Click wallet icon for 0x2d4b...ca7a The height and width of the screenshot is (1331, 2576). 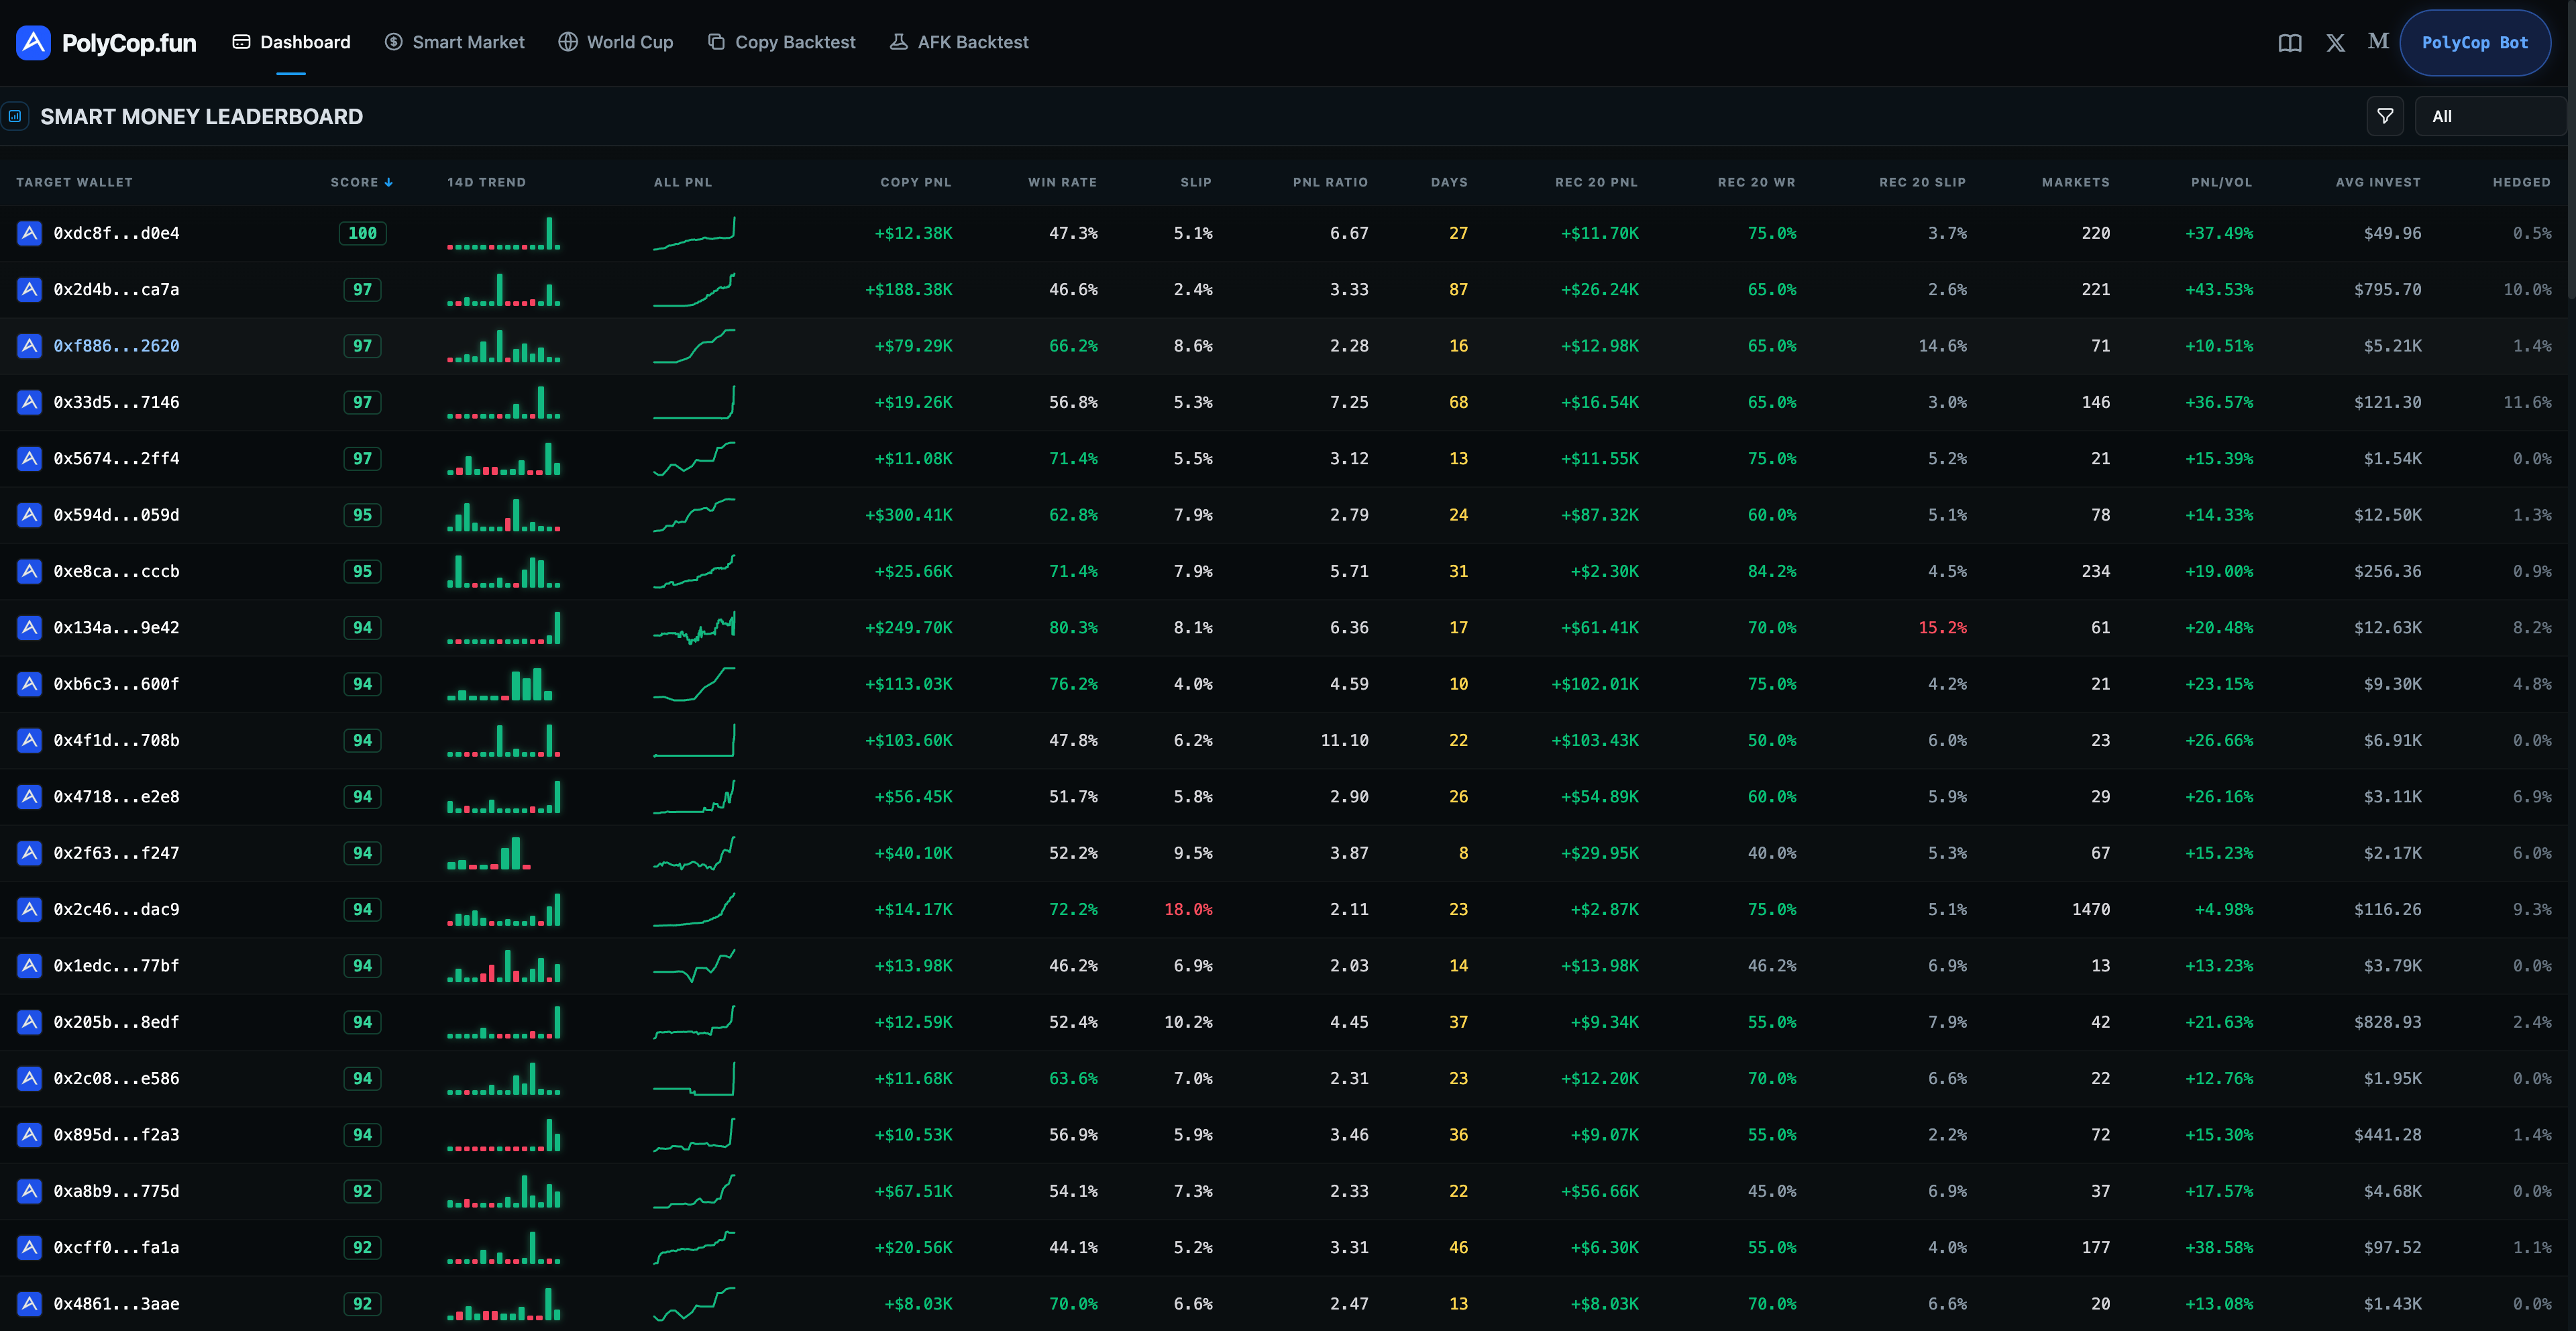pyautogui.click(x=30, y=289)
